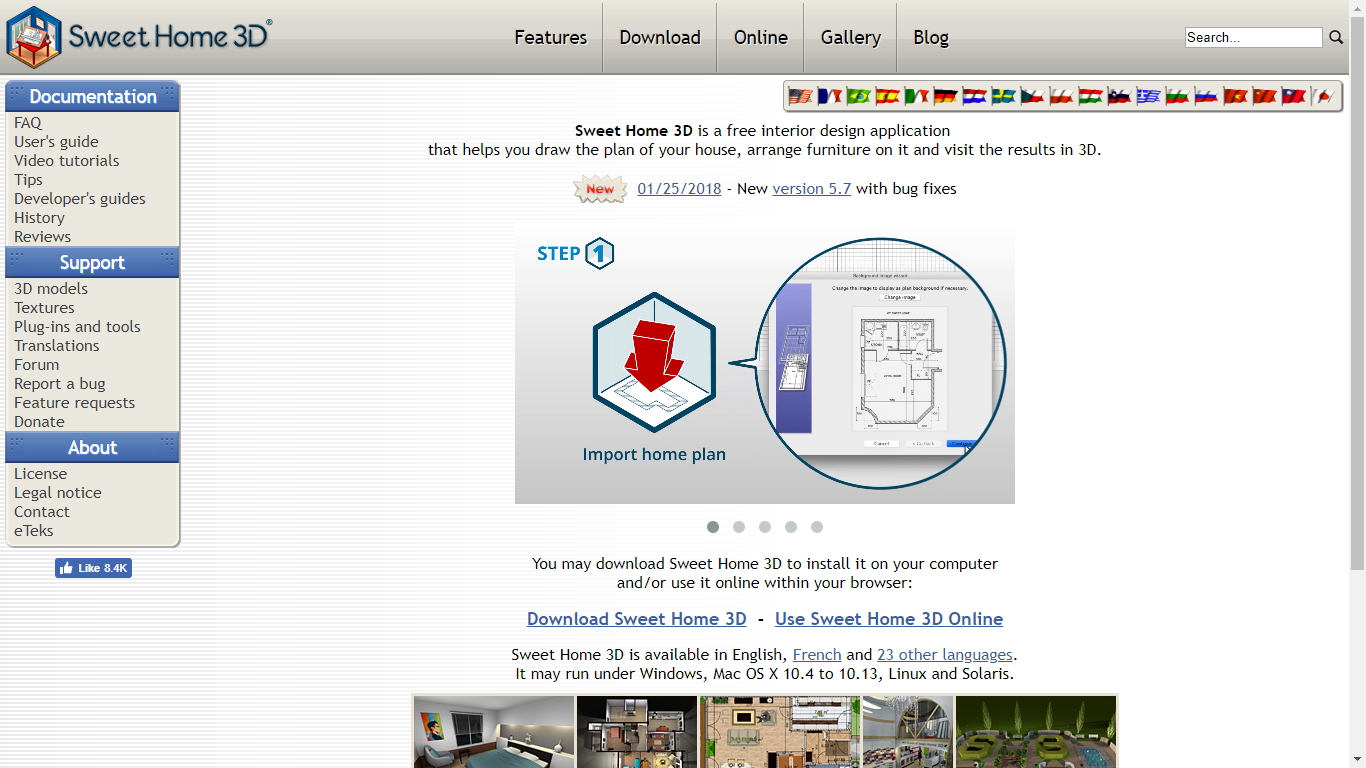Screen dimensions: 1366x768
Task: Click the Step 1 Import home plan slide
Action: pos(765,364)
